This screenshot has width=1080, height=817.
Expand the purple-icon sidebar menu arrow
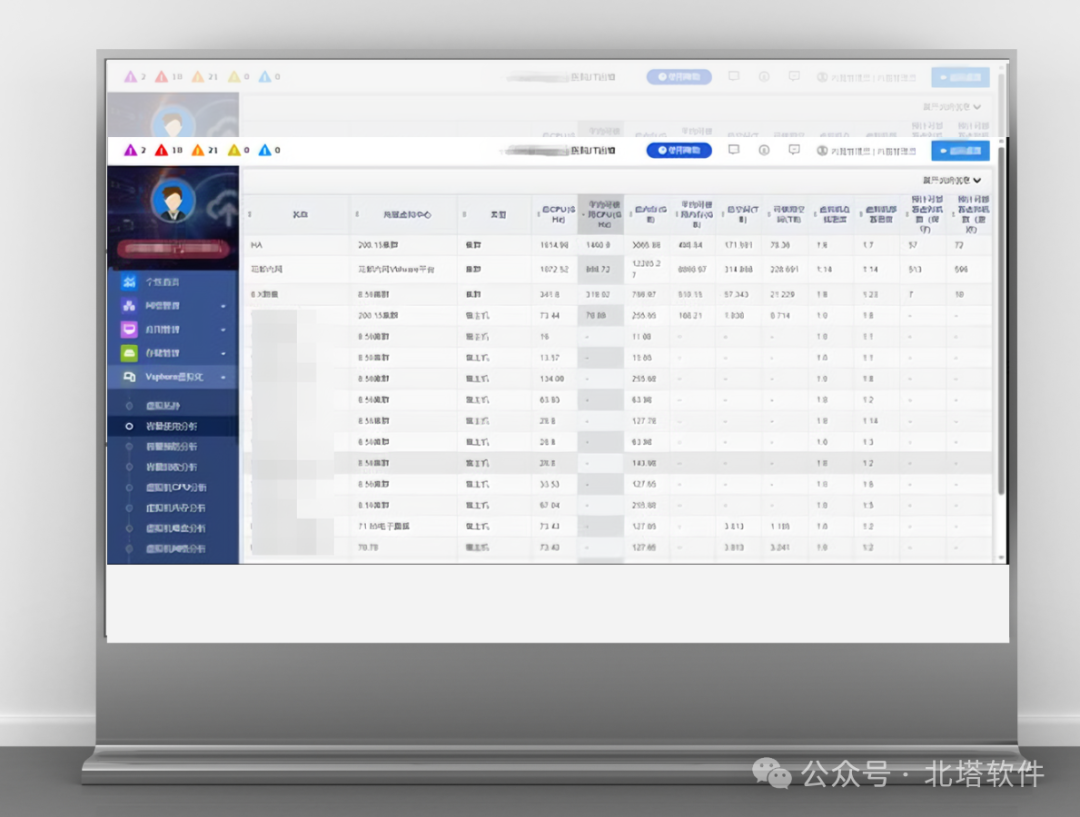[223, 306]
